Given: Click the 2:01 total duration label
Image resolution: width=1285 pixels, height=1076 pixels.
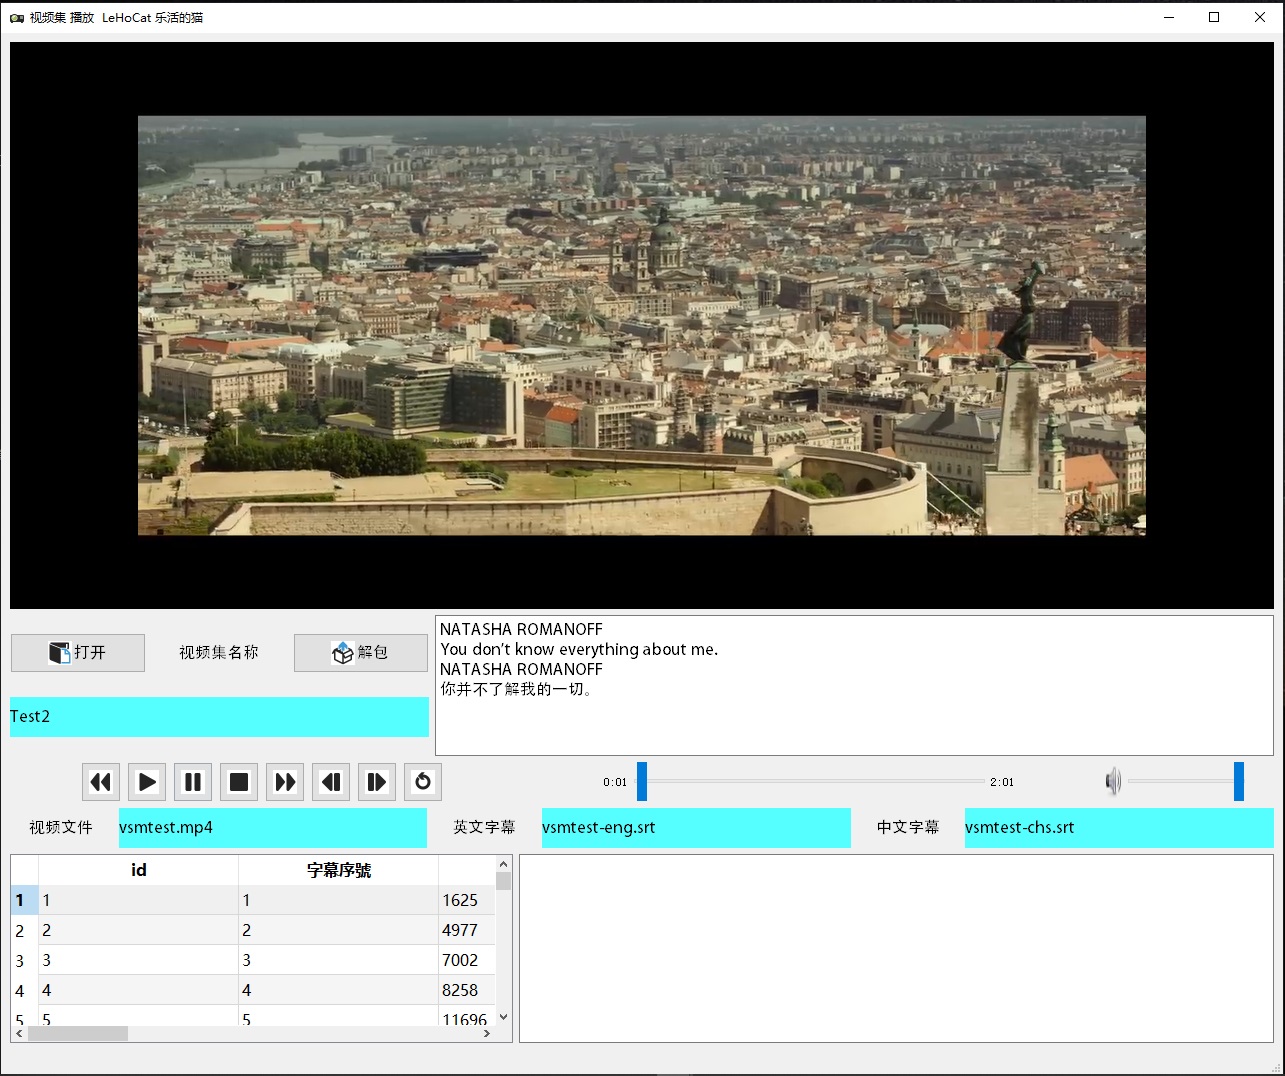Looking at the screenshot, I should click(x=1002, y=782).
